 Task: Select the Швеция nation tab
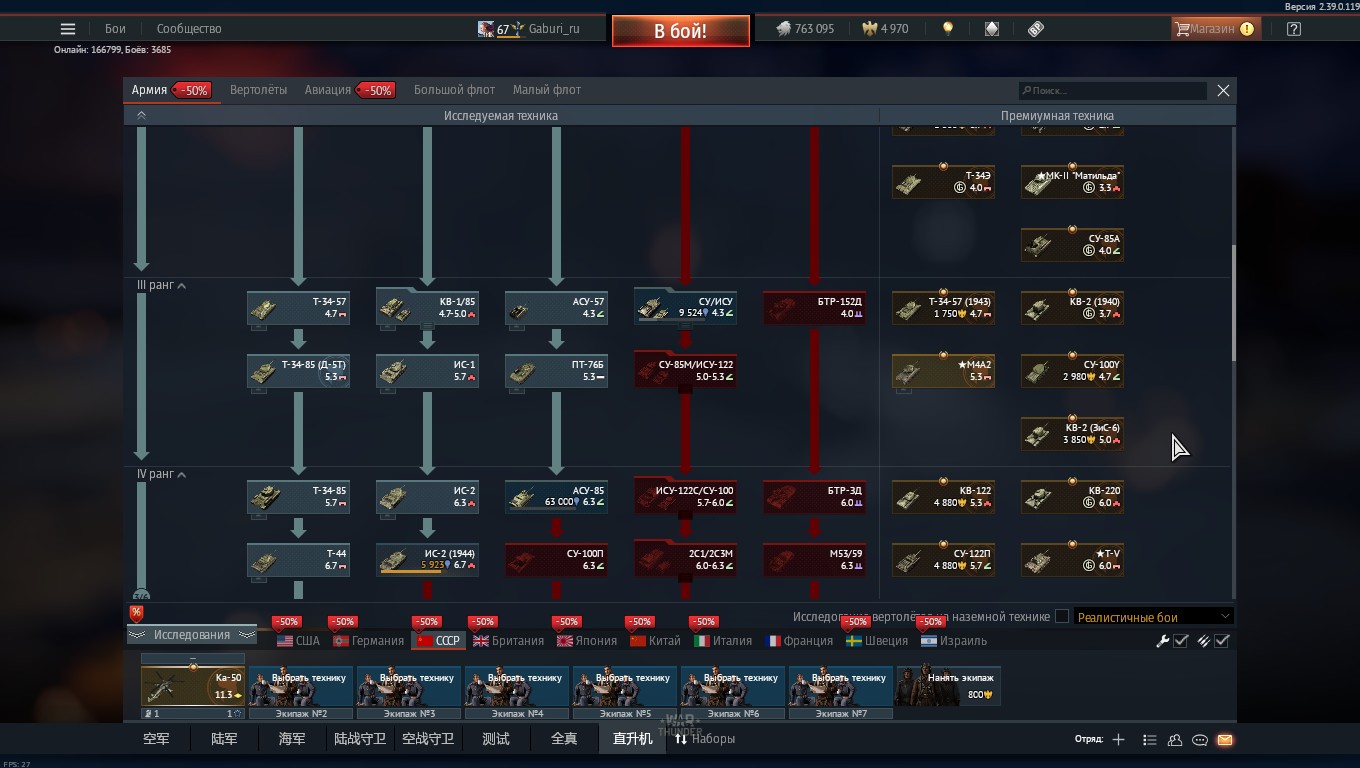(877, 641)
